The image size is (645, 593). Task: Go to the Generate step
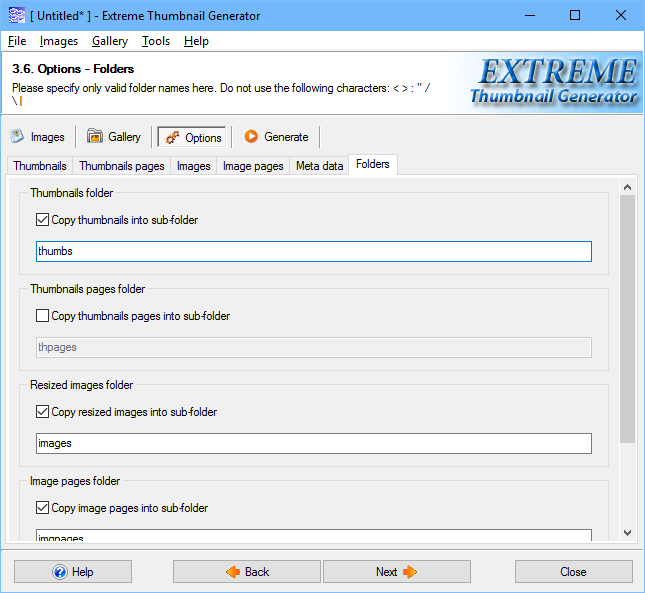click(276, 137)
